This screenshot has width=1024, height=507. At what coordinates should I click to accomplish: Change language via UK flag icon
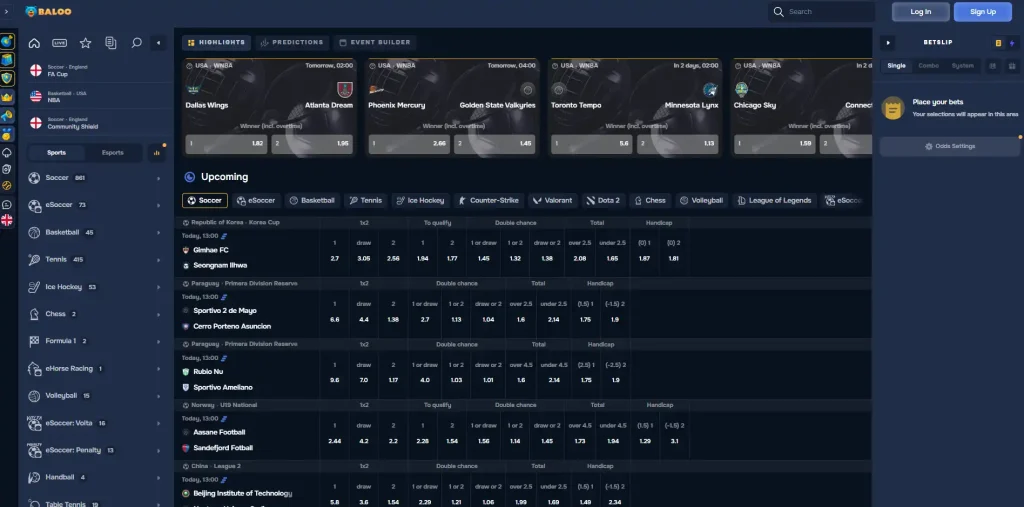tap(7, 220)
